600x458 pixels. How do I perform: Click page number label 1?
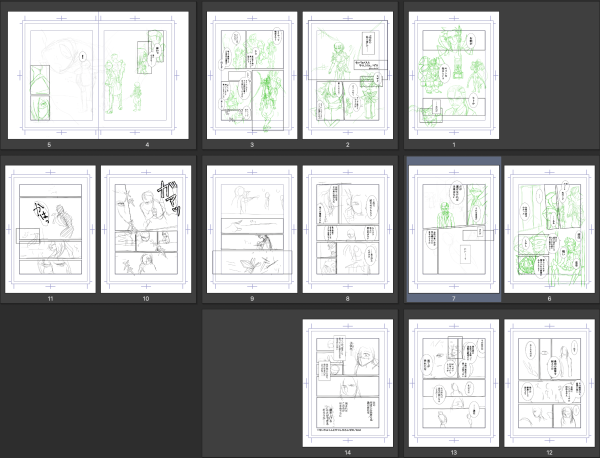(454, 145)
